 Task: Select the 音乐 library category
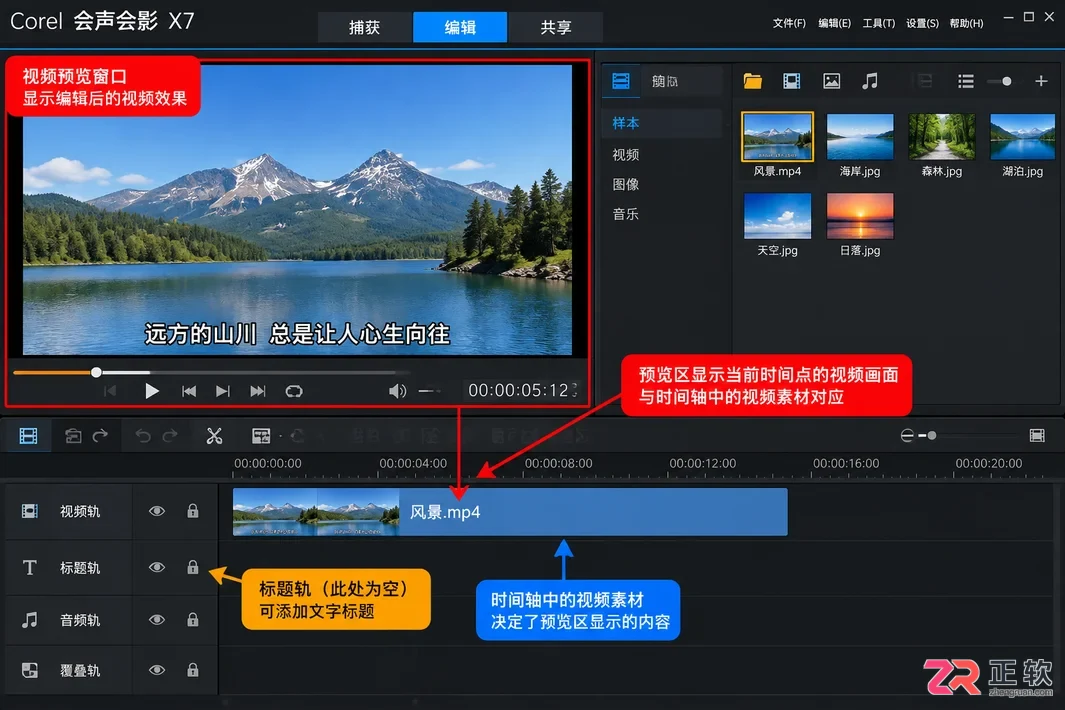pos(626,214)
